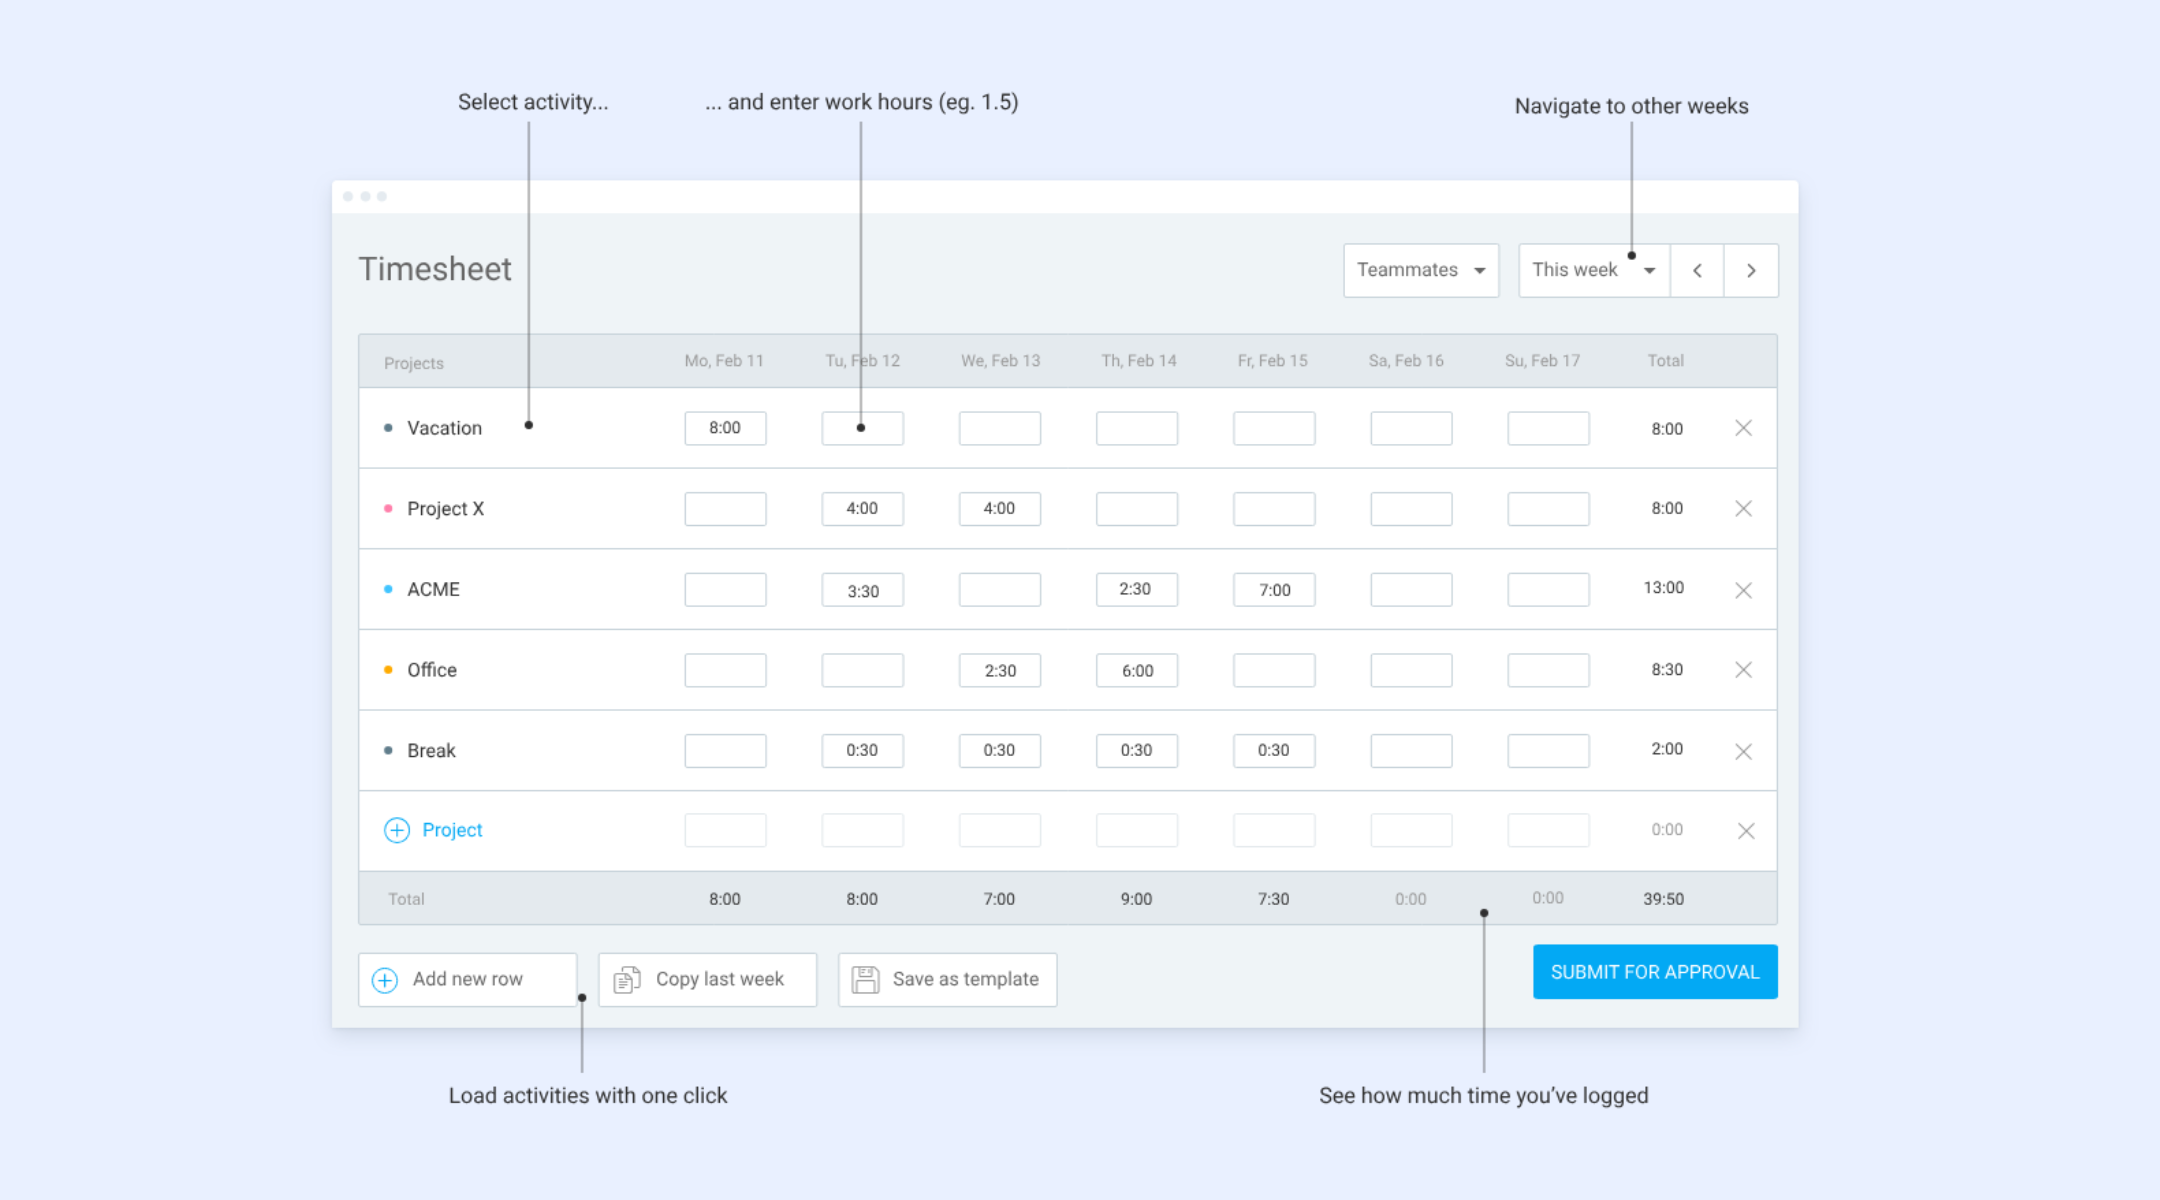2160x1200 pixels.
Task: Select the ACME Friday field showing 7:00
Action: (1274, 590)
